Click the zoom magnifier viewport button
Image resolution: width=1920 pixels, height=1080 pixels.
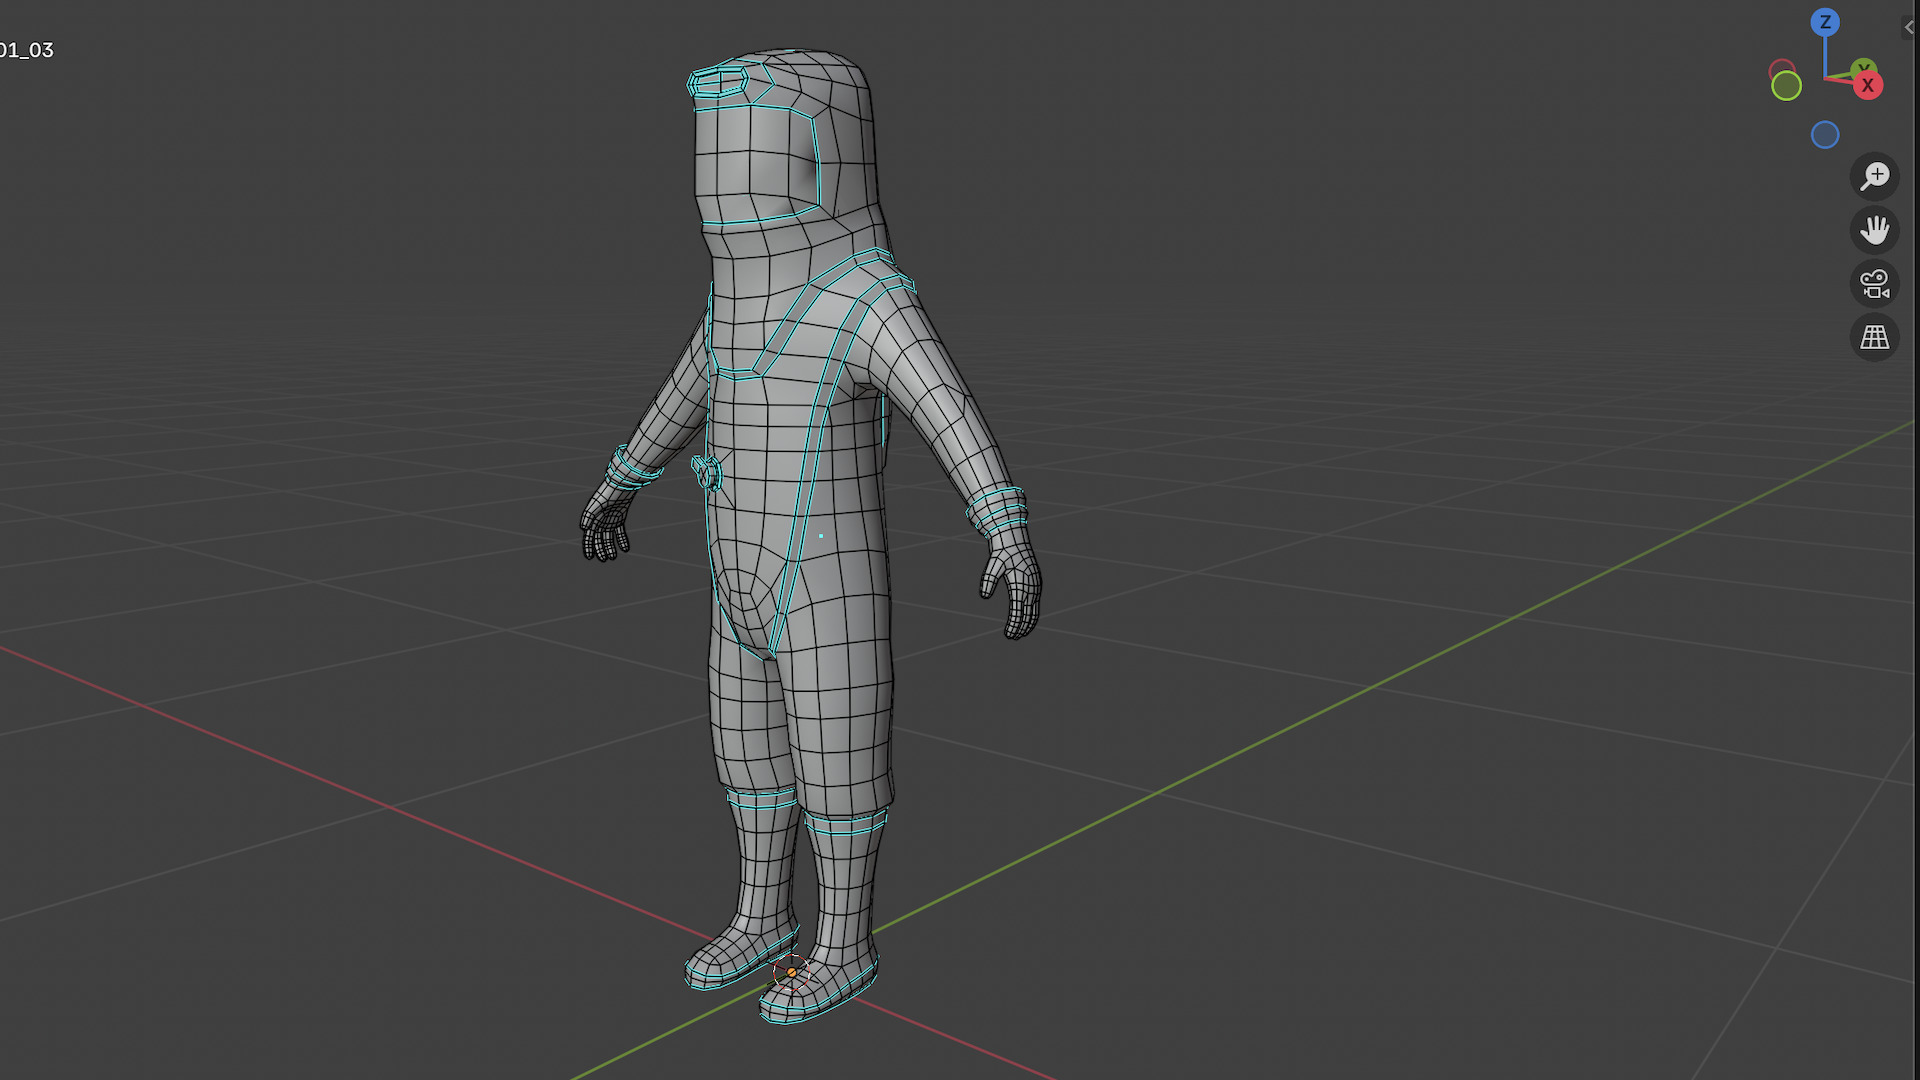coord(1875,176)
